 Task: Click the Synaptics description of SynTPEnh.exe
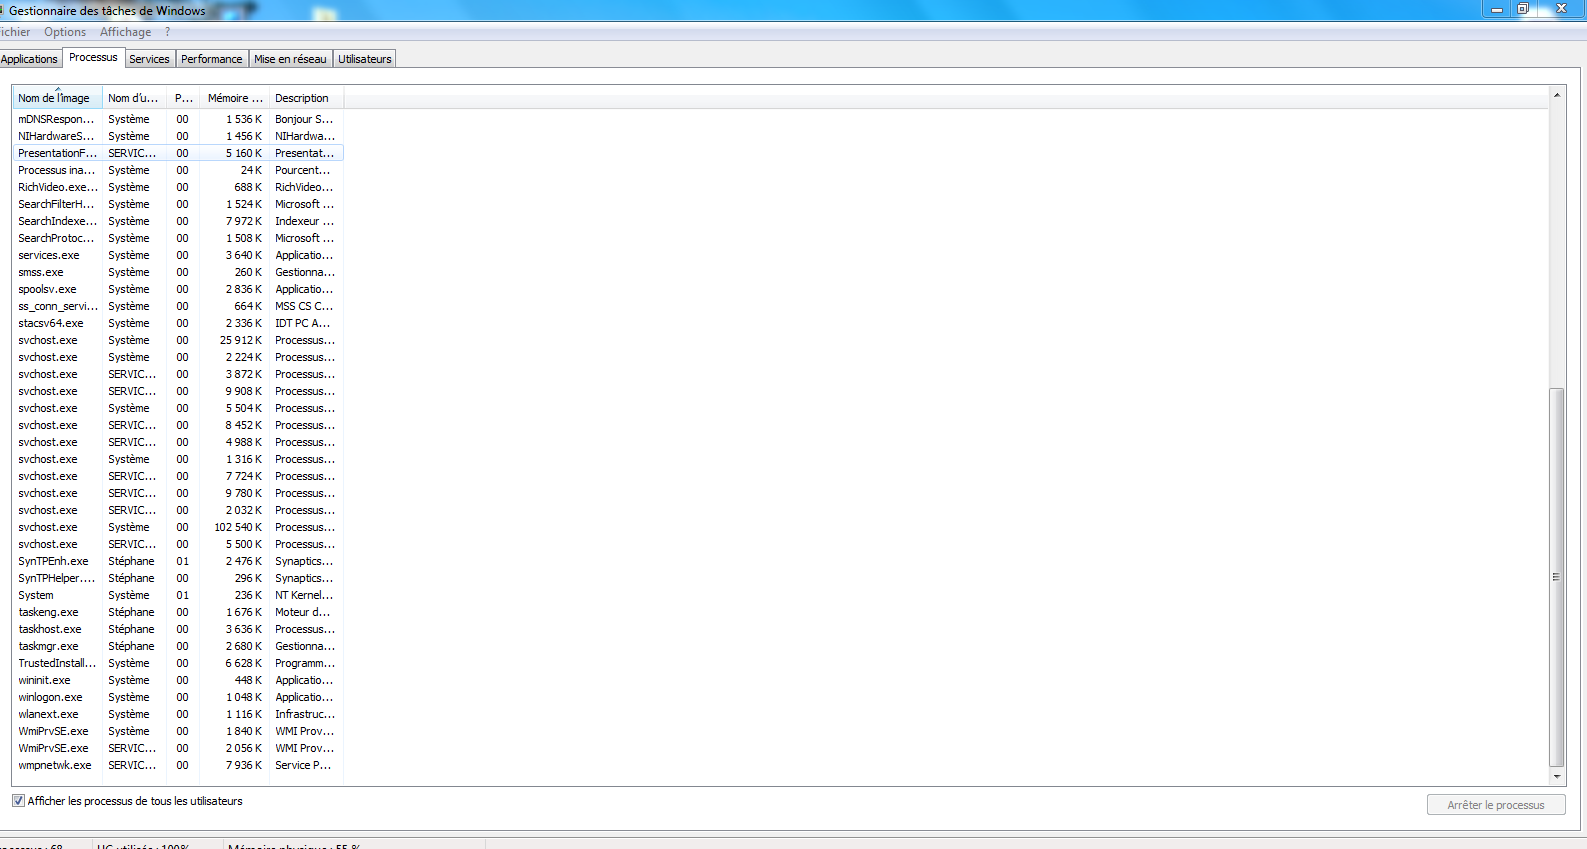click(x=305, y=561)
